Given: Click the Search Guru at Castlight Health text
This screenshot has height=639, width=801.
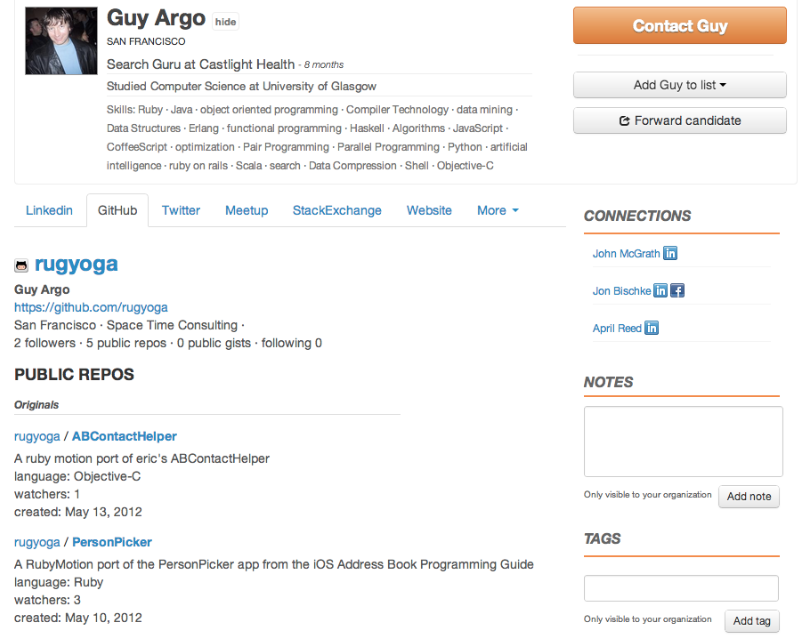Looking at the screenshot, I should point(201,64).
